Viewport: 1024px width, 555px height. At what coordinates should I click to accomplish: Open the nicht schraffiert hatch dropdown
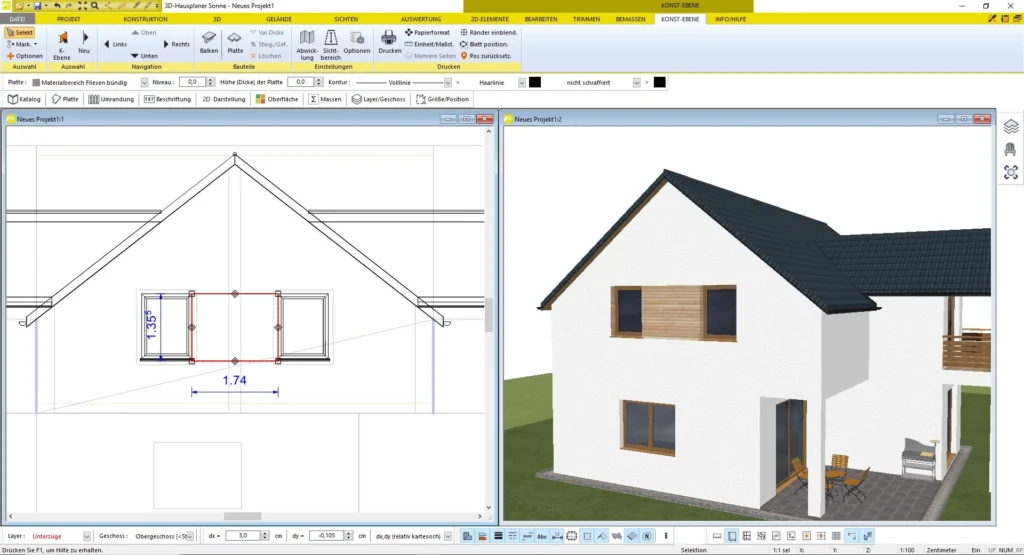click(636, 82)
